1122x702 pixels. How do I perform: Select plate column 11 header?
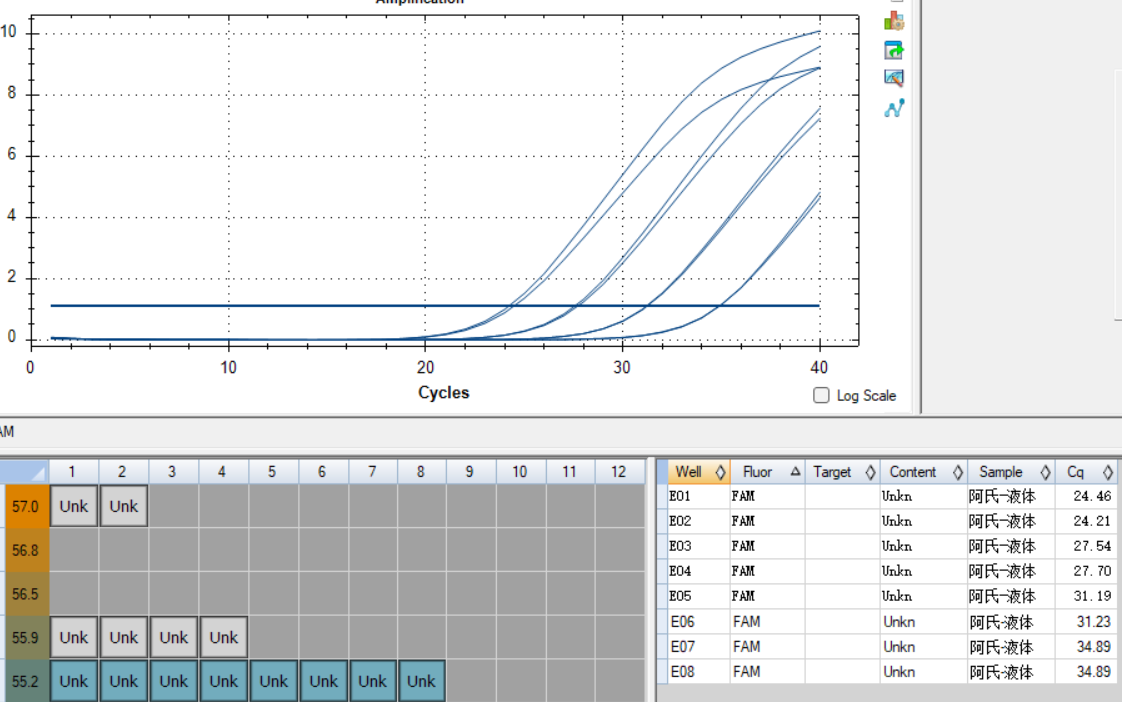pos(570,472)
